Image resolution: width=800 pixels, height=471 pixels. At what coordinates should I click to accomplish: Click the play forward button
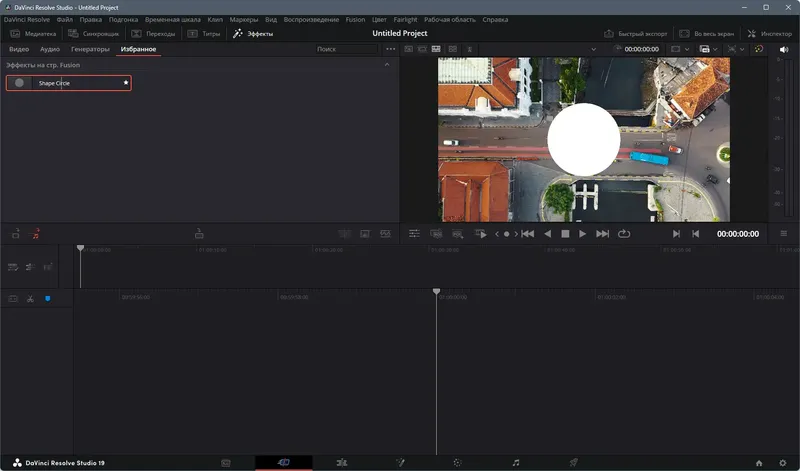(582, 234)
